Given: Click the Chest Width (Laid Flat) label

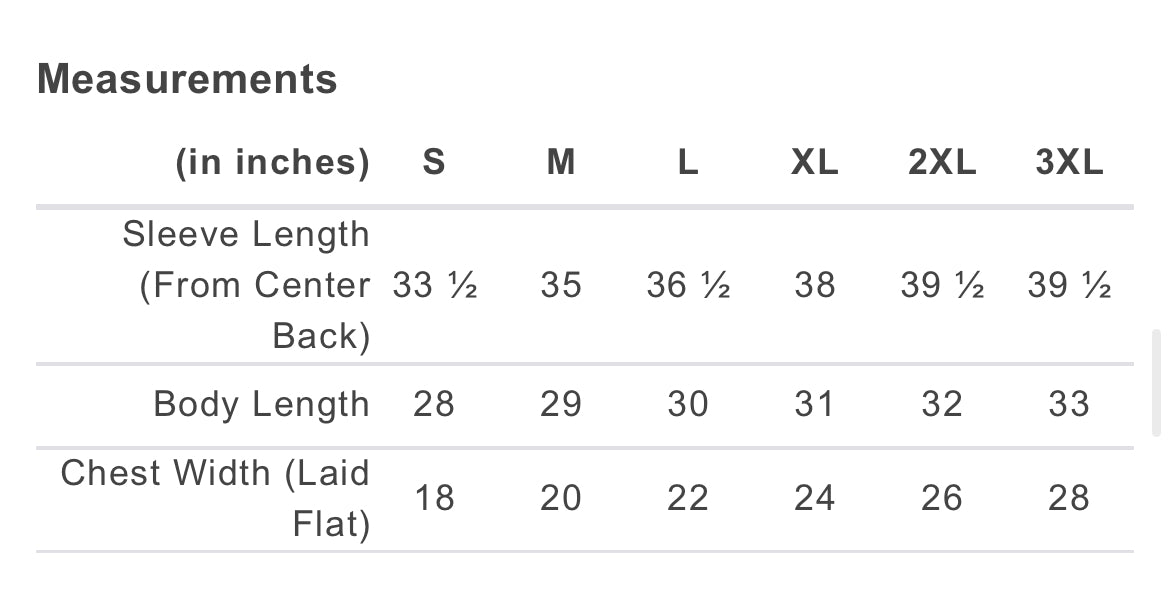Looking at the screenshot, I should [x=216, y=498].
